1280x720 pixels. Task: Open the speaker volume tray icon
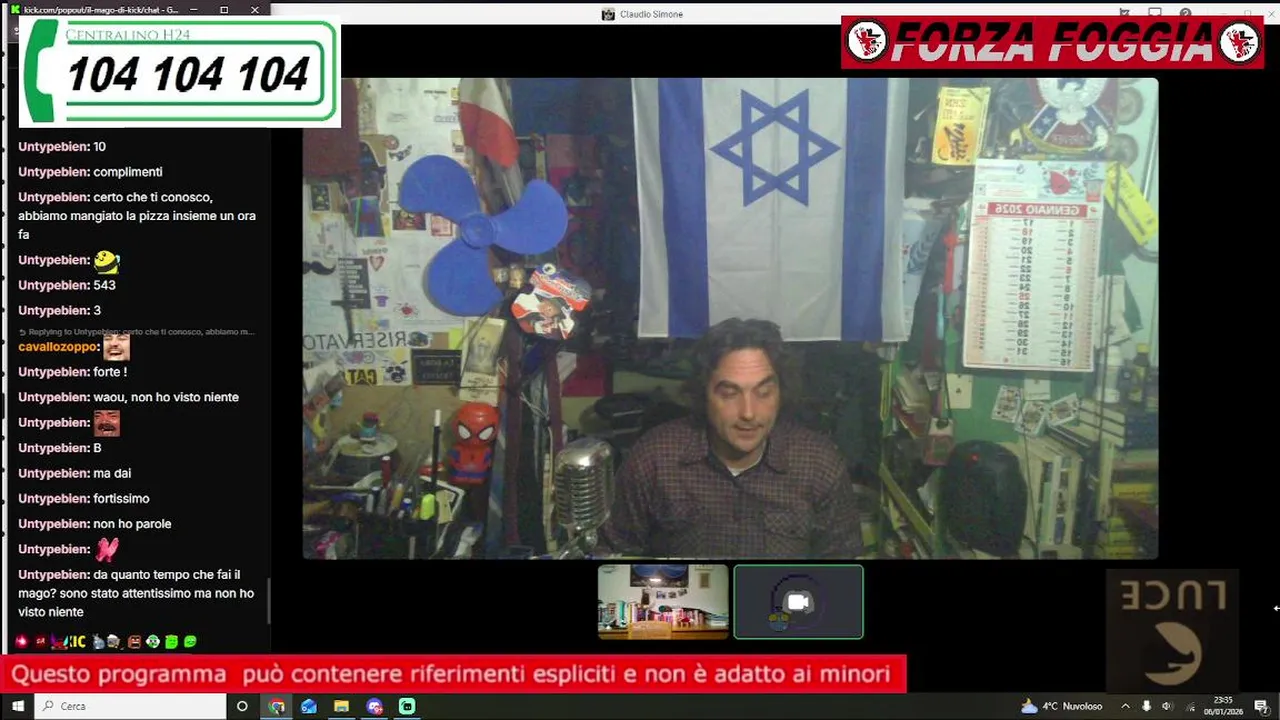click(1167, 706)
